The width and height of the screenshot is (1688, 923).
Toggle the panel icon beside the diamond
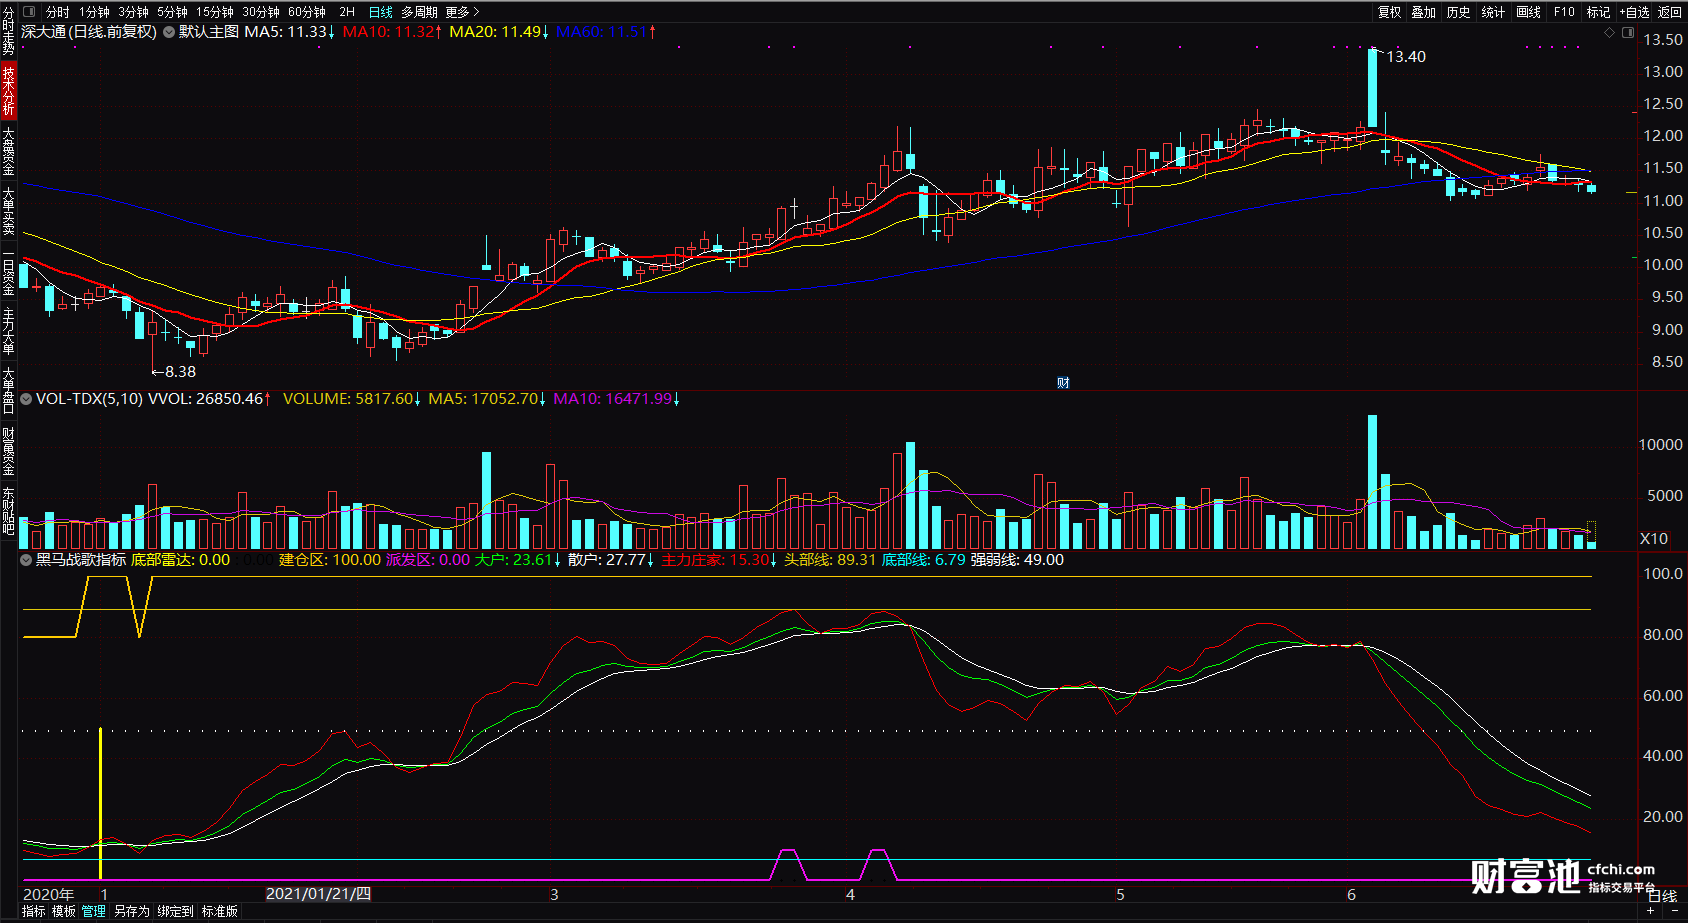(1627, 33)
